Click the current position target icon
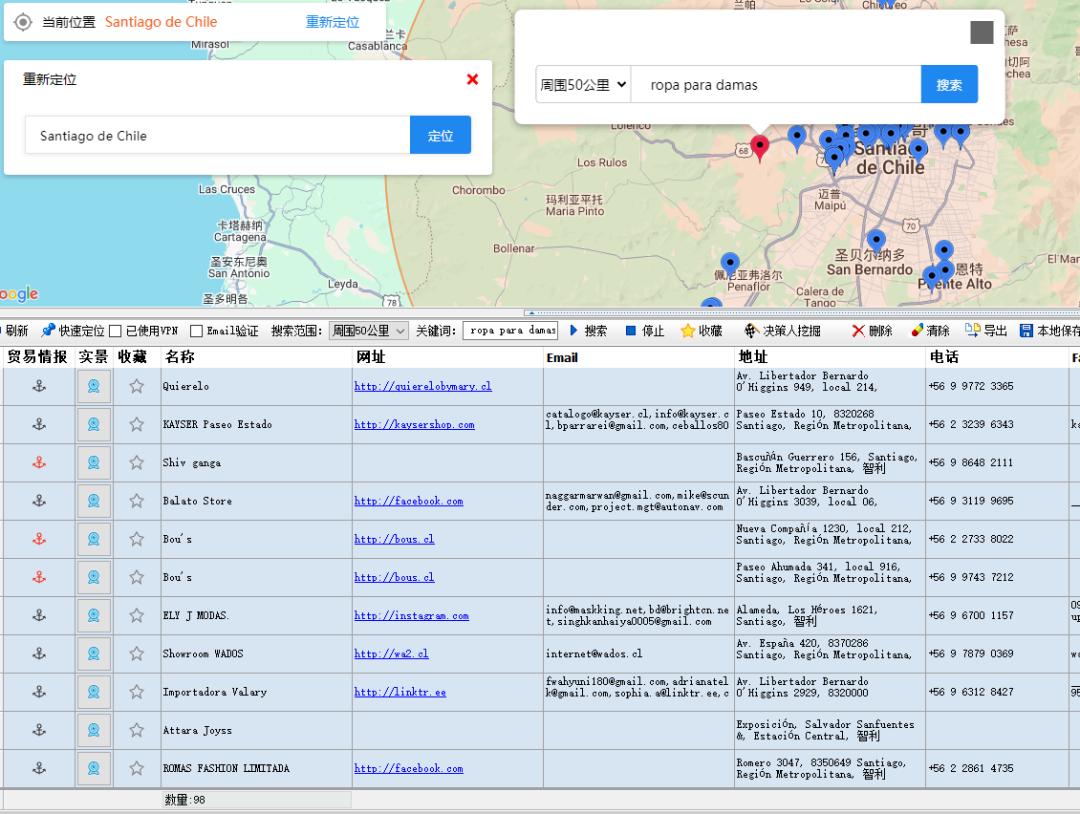 pyautogui.click(x=23, y=22)
